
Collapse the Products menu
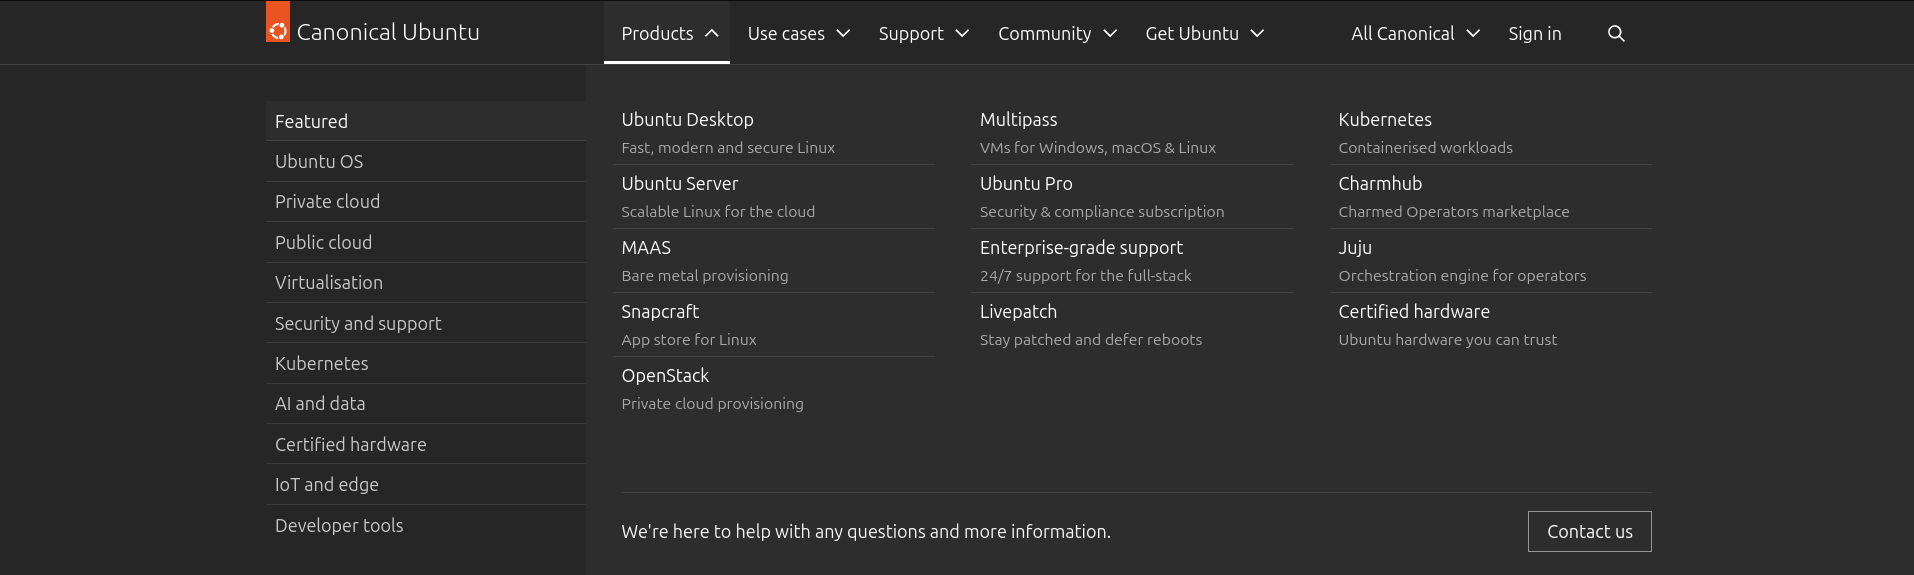click(667, 33)
